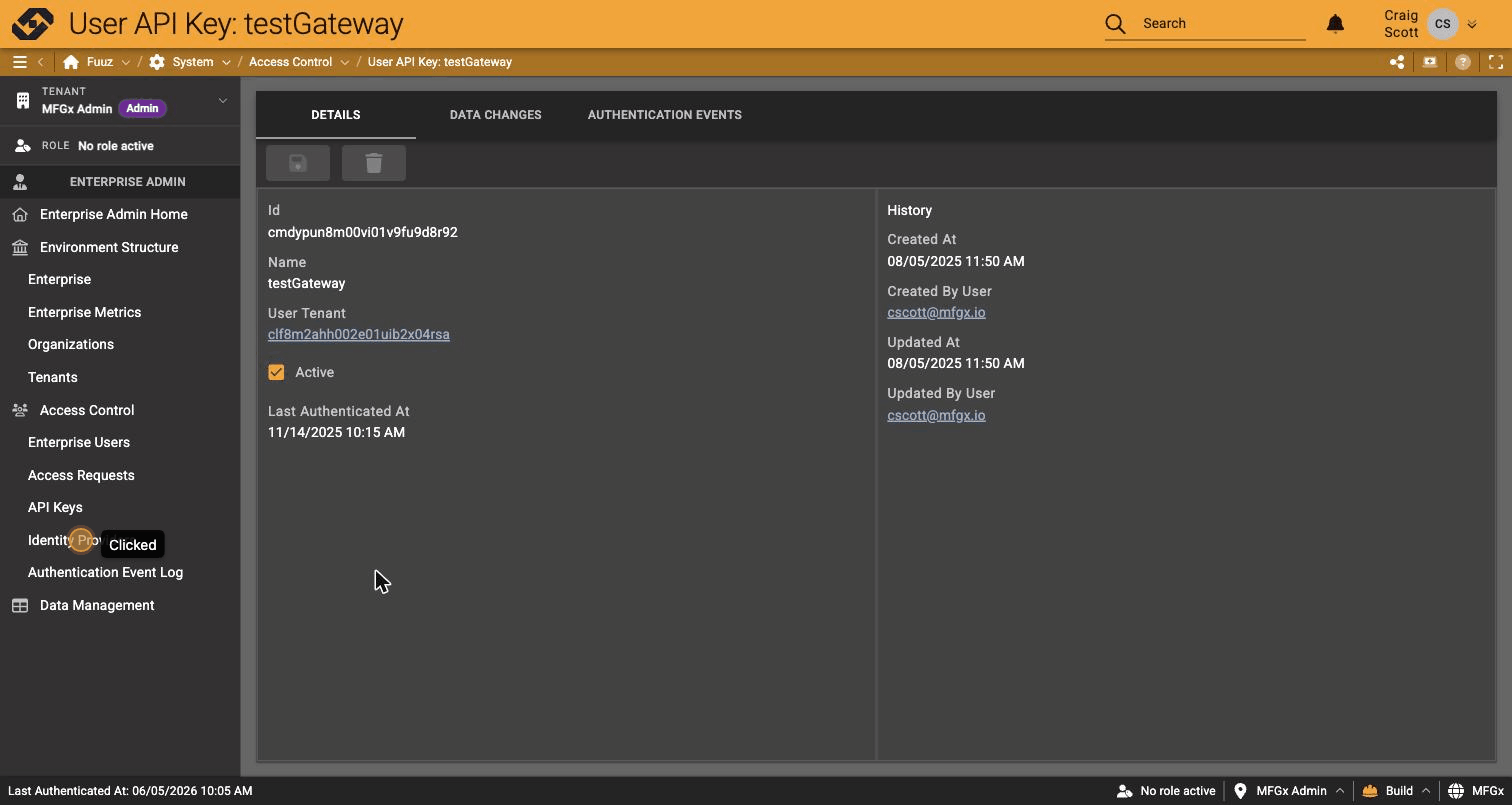The height and width of the screenshot is (805, 1512).
Task: Open Updated By User cscott@mfgx.io link
Action: (x=936, y=416)
